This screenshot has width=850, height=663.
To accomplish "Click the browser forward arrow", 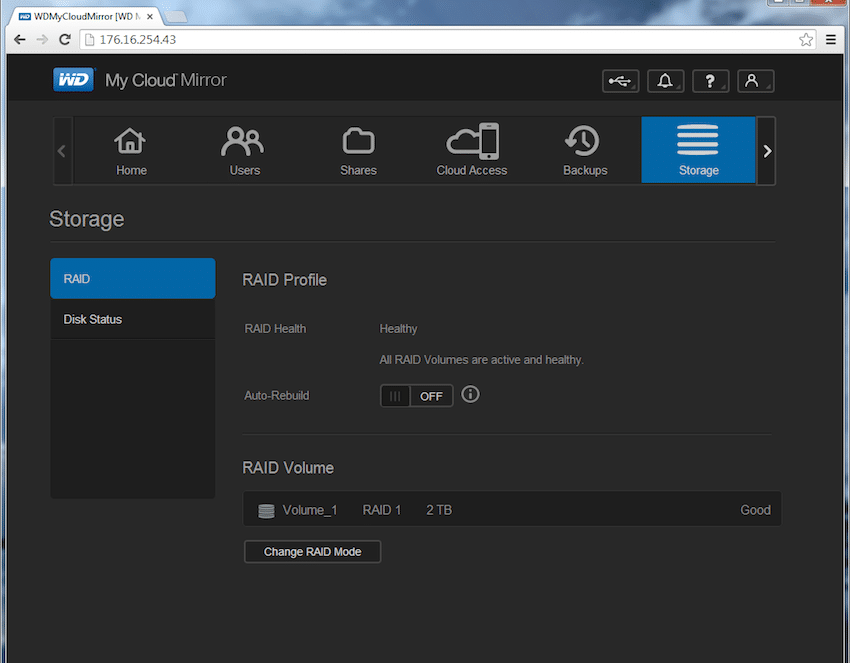I will pyautogui.click(x=42, y=40).
